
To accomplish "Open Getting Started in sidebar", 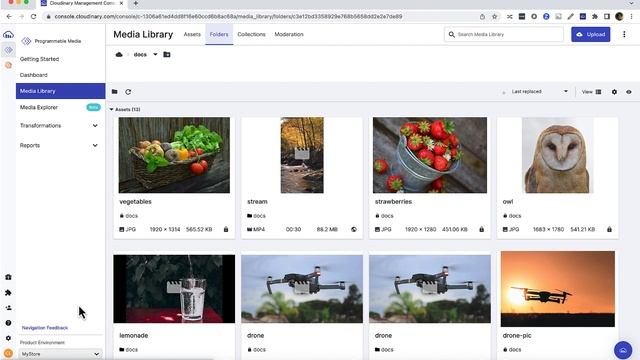I will coord(39,59).
